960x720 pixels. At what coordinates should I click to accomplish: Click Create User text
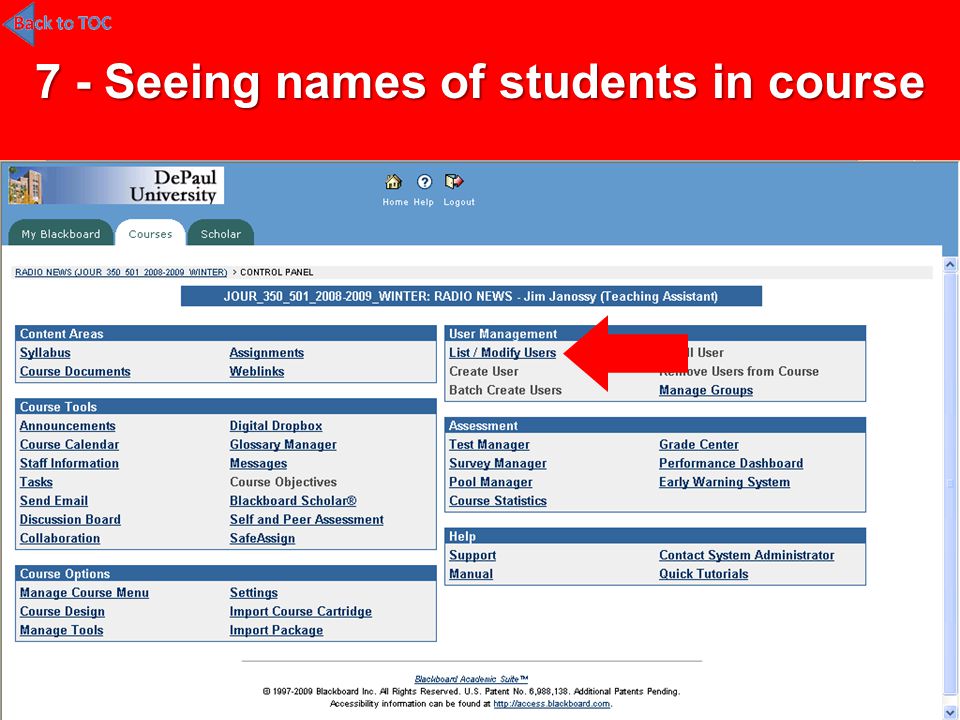click(484, 372)
